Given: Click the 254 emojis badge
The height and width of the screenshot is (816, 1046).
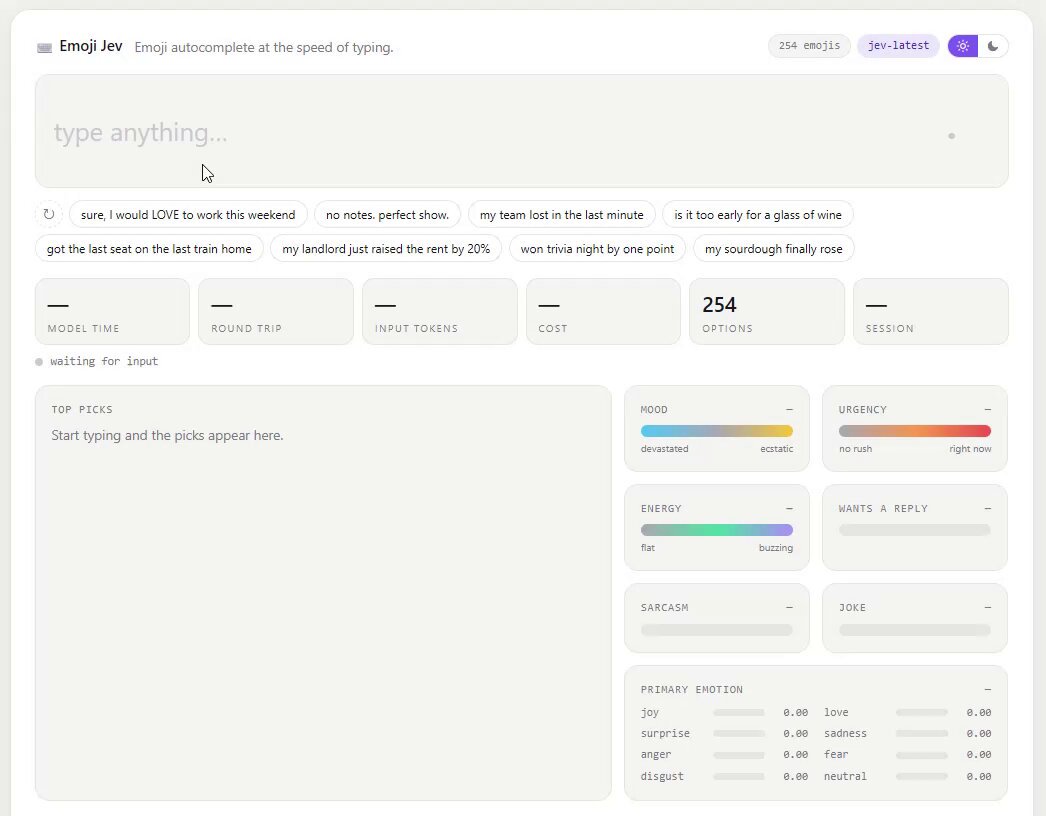Looking at the screenshot, I should pos(809,46).
